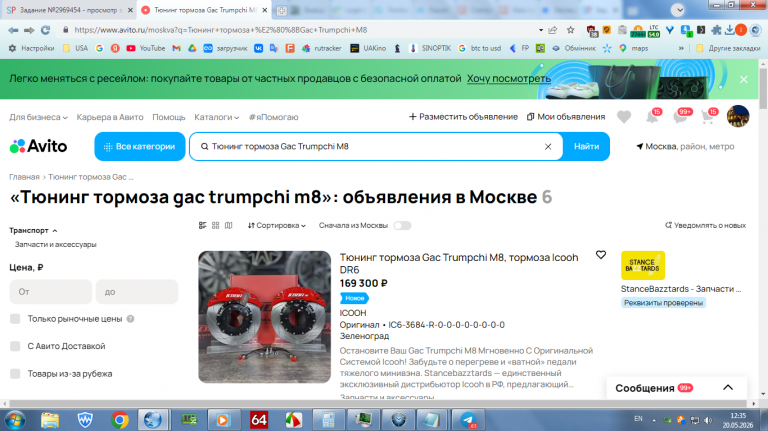768x431 pixels.
Task: Close the green resale banner
Action: tap(744, 79)
